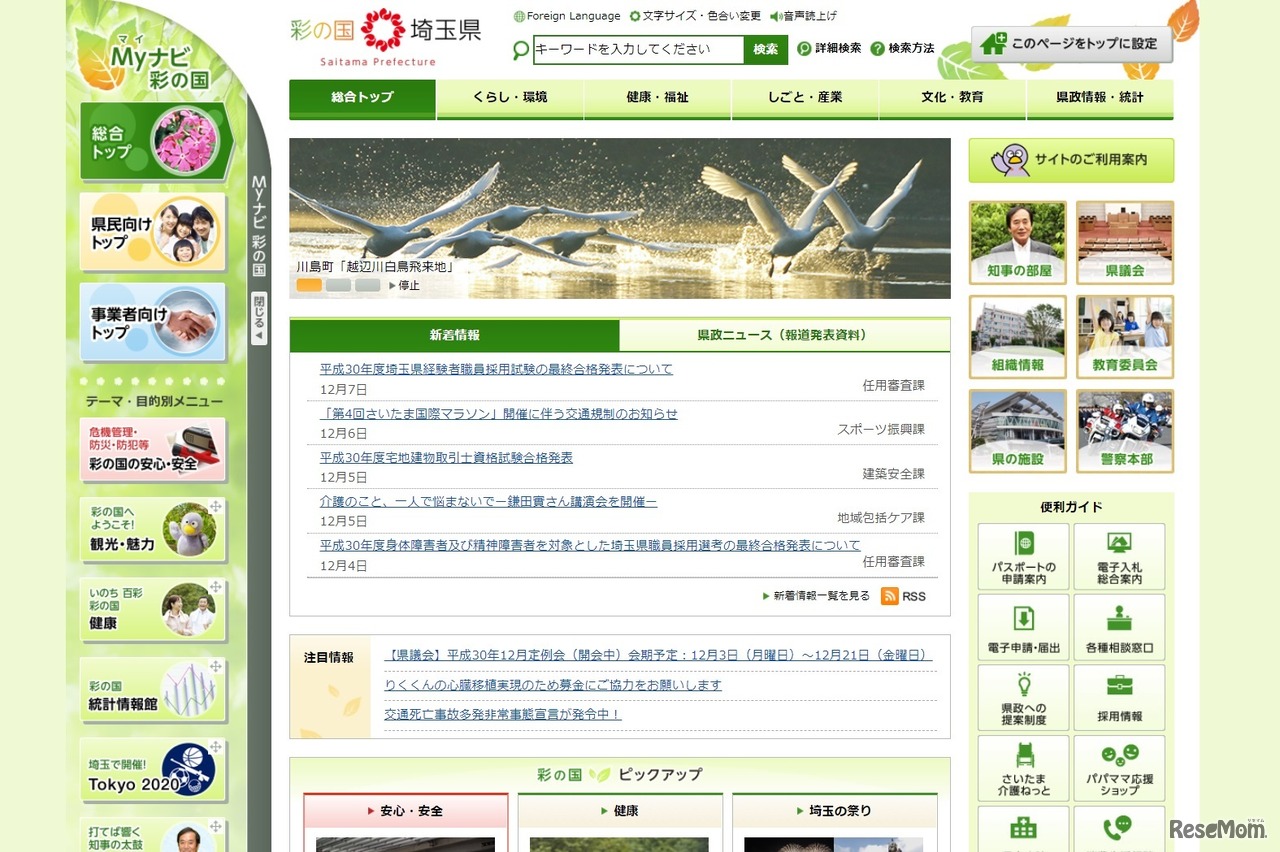
Task: Open Foreign Language globe link
Action: pos(567,16)
